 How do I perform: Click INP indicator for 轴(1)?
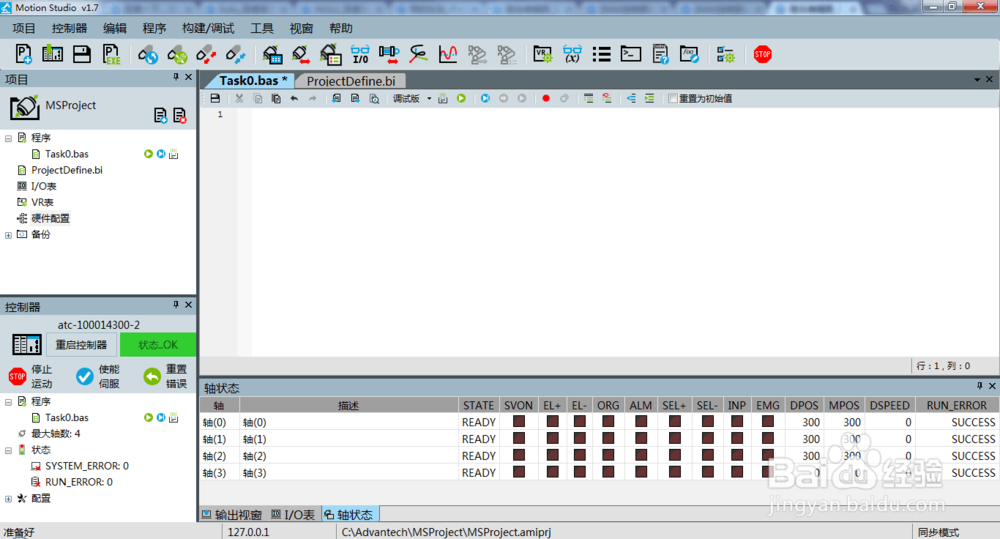tap(737, 439)
